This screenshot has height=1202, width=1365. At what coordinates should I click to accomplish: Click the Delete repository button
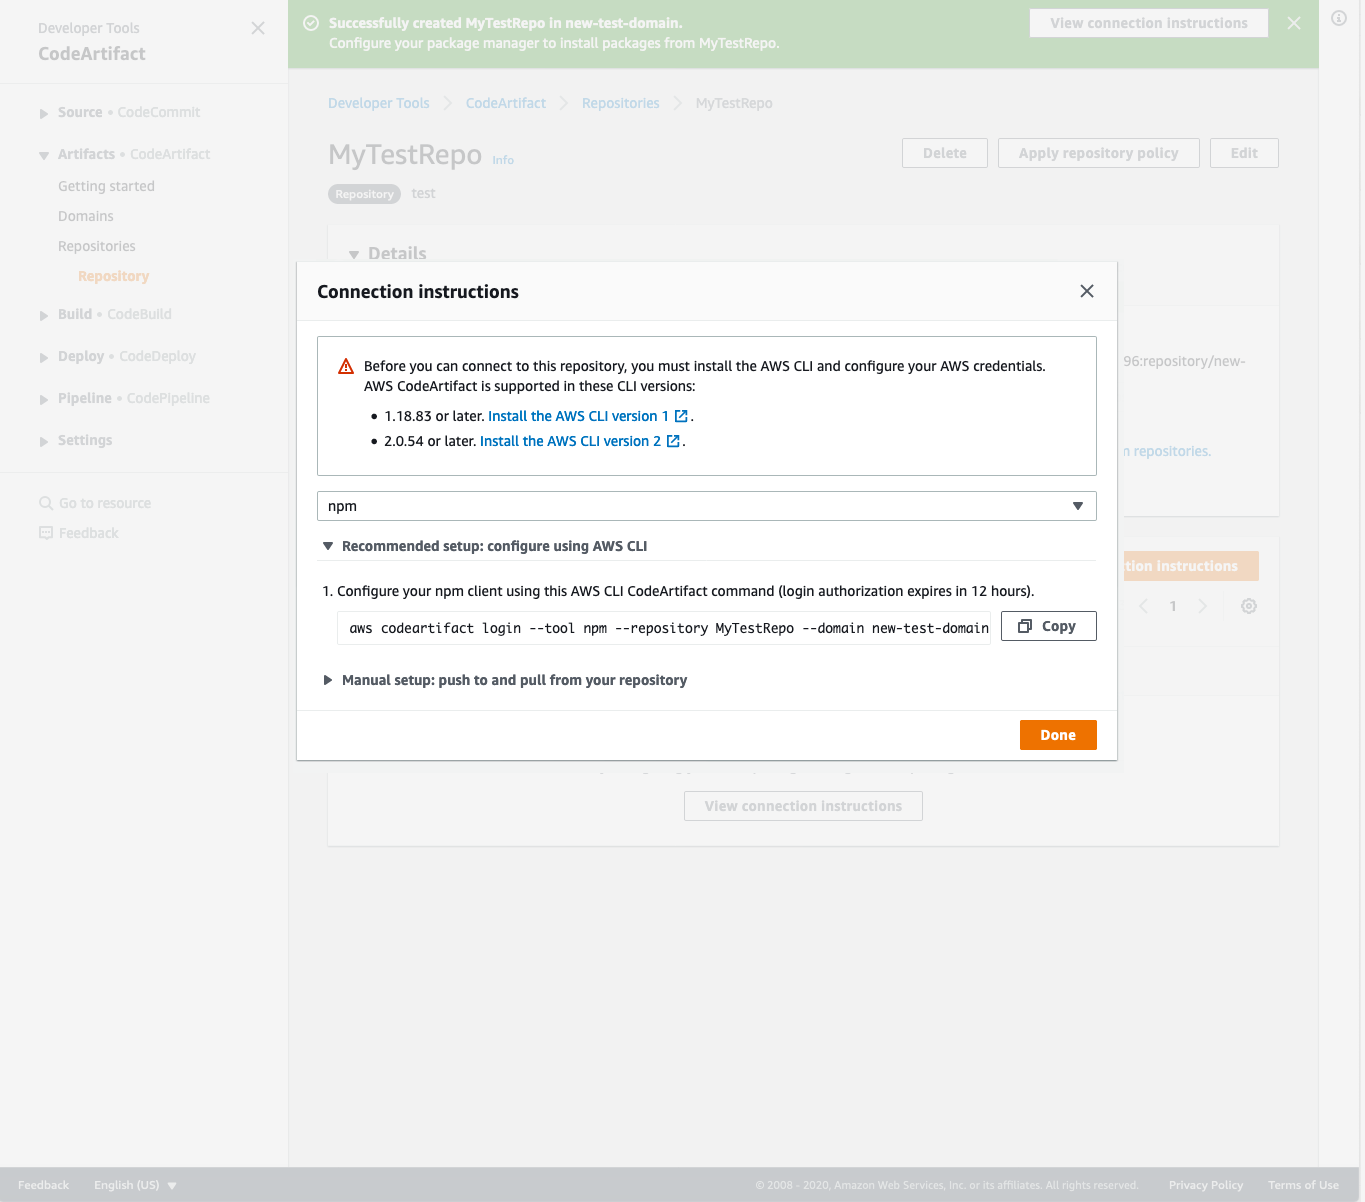coord(945,153)
